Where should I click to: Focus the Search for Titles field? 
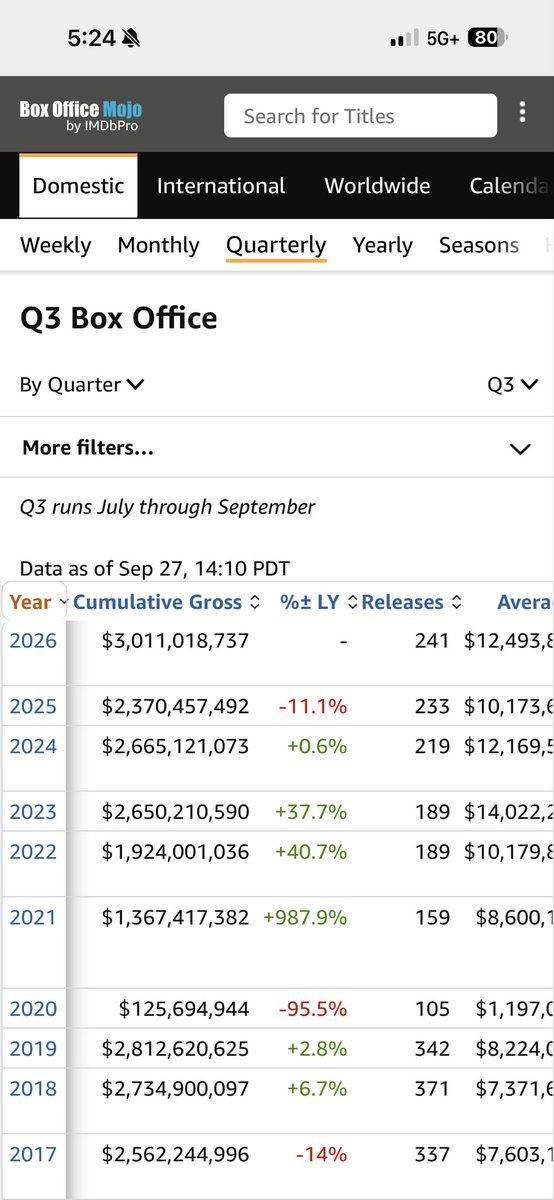[x=360, y=115]
